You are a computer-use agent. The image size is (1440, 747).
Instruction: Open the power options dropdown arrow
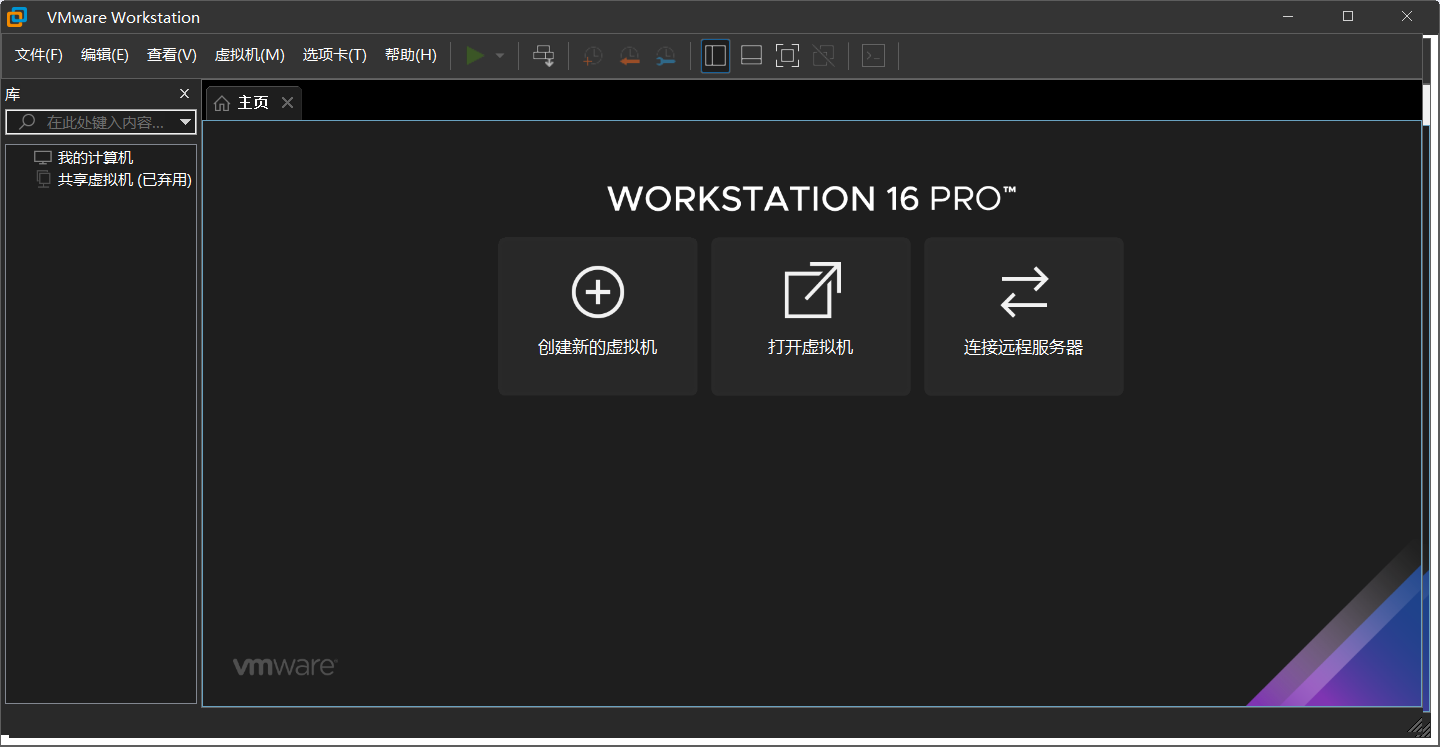point(500,56)
